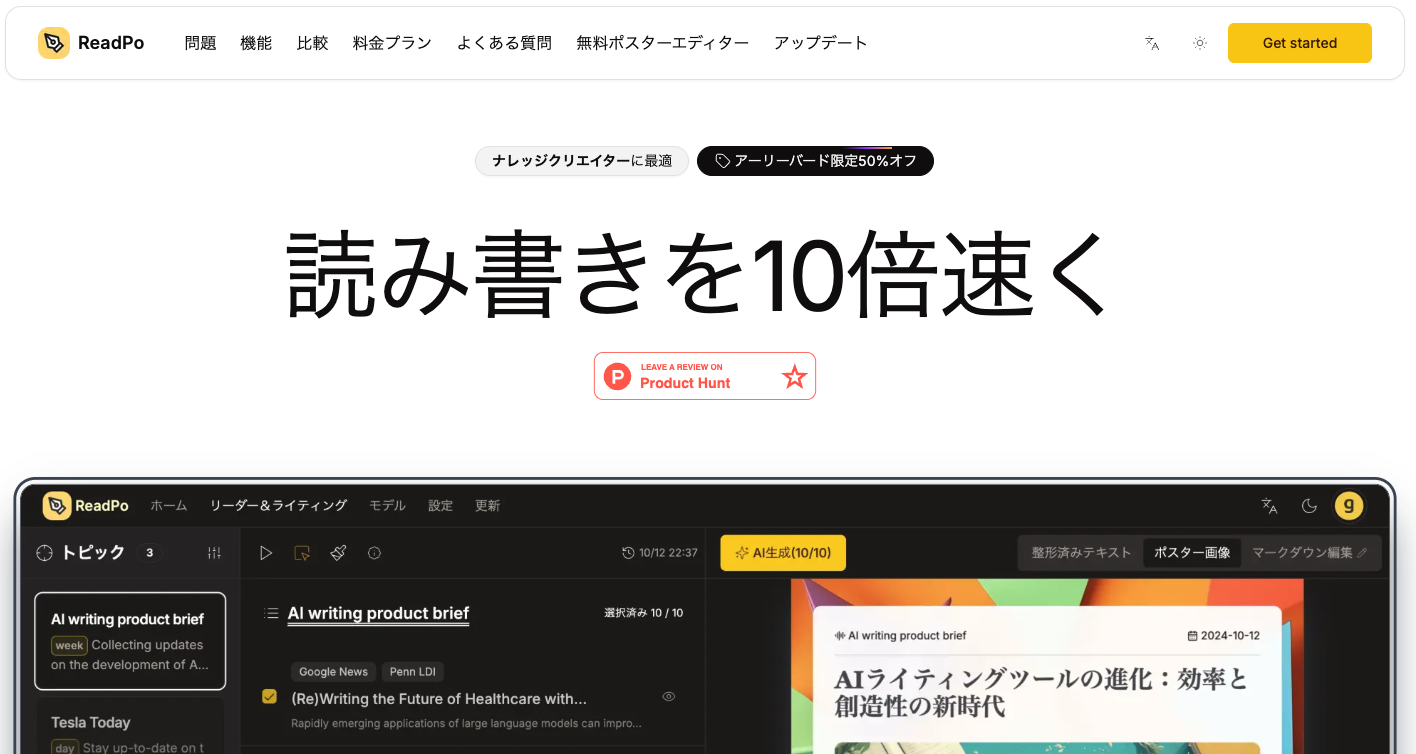Click the play triangle icon in reader toolbar
The height and width of the screenshot is (754, 1416).
[x=266, y=553]
